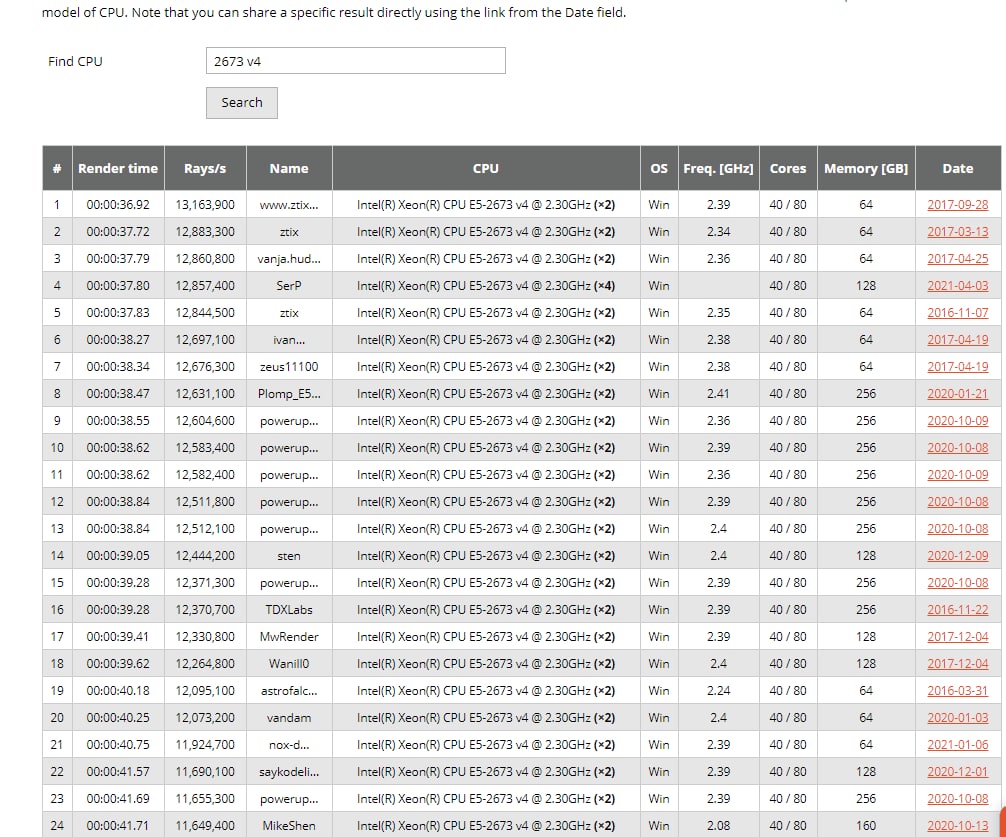Click the name 'vanja.hud...'
The image size is (1006, 837).
coord(289,258)
